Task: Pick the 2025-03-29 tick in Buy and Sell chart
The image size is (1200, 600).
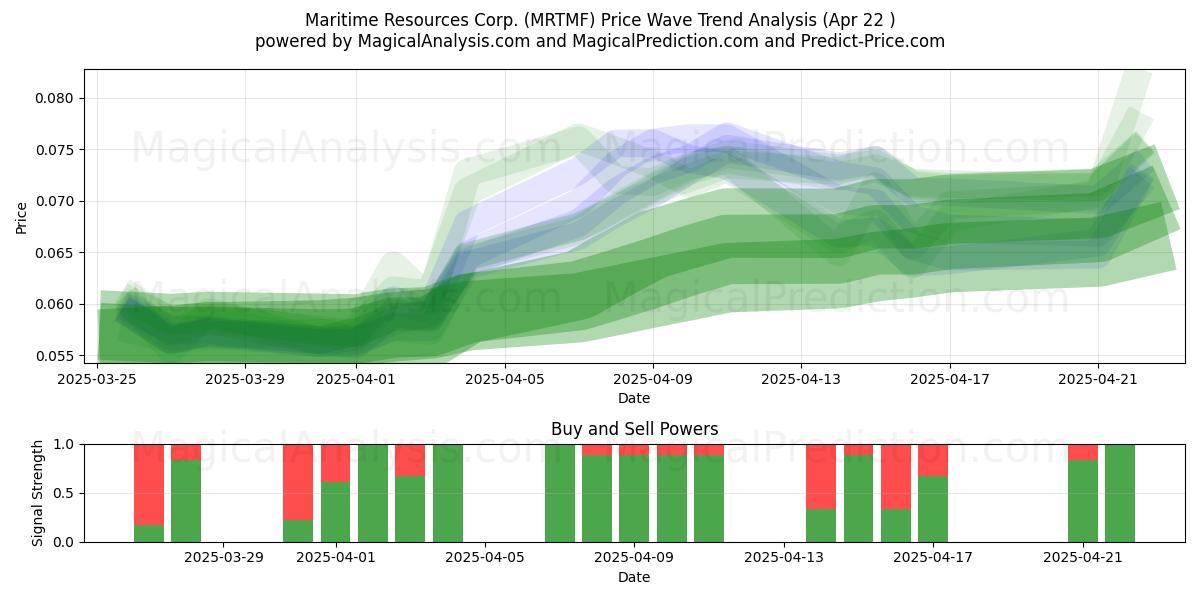Action: click(x=224, y=558)
